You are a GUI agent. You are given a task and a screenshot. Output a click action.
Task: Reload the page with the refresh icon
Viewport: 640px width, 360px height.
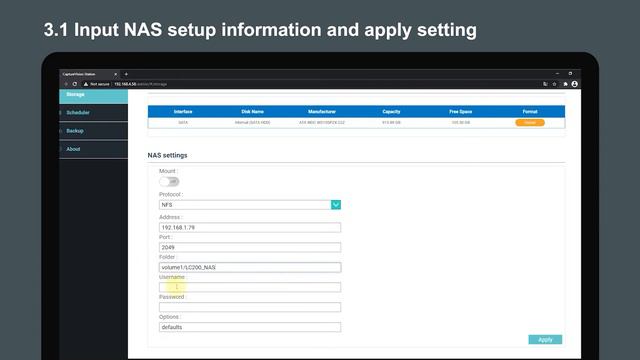coord(75,84)
